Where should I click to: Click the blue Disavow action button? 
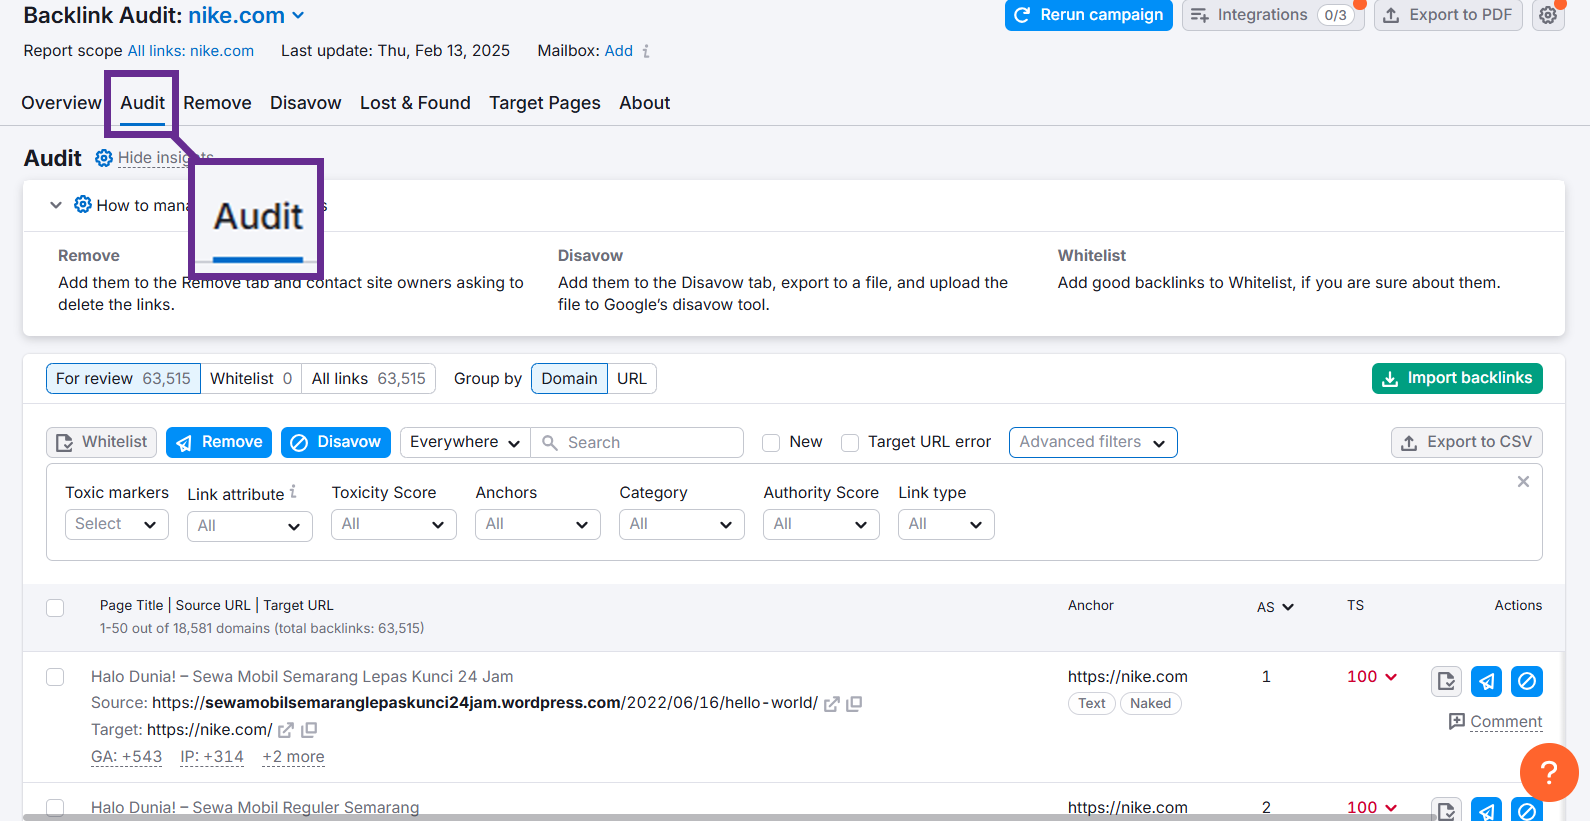(336, 442)
